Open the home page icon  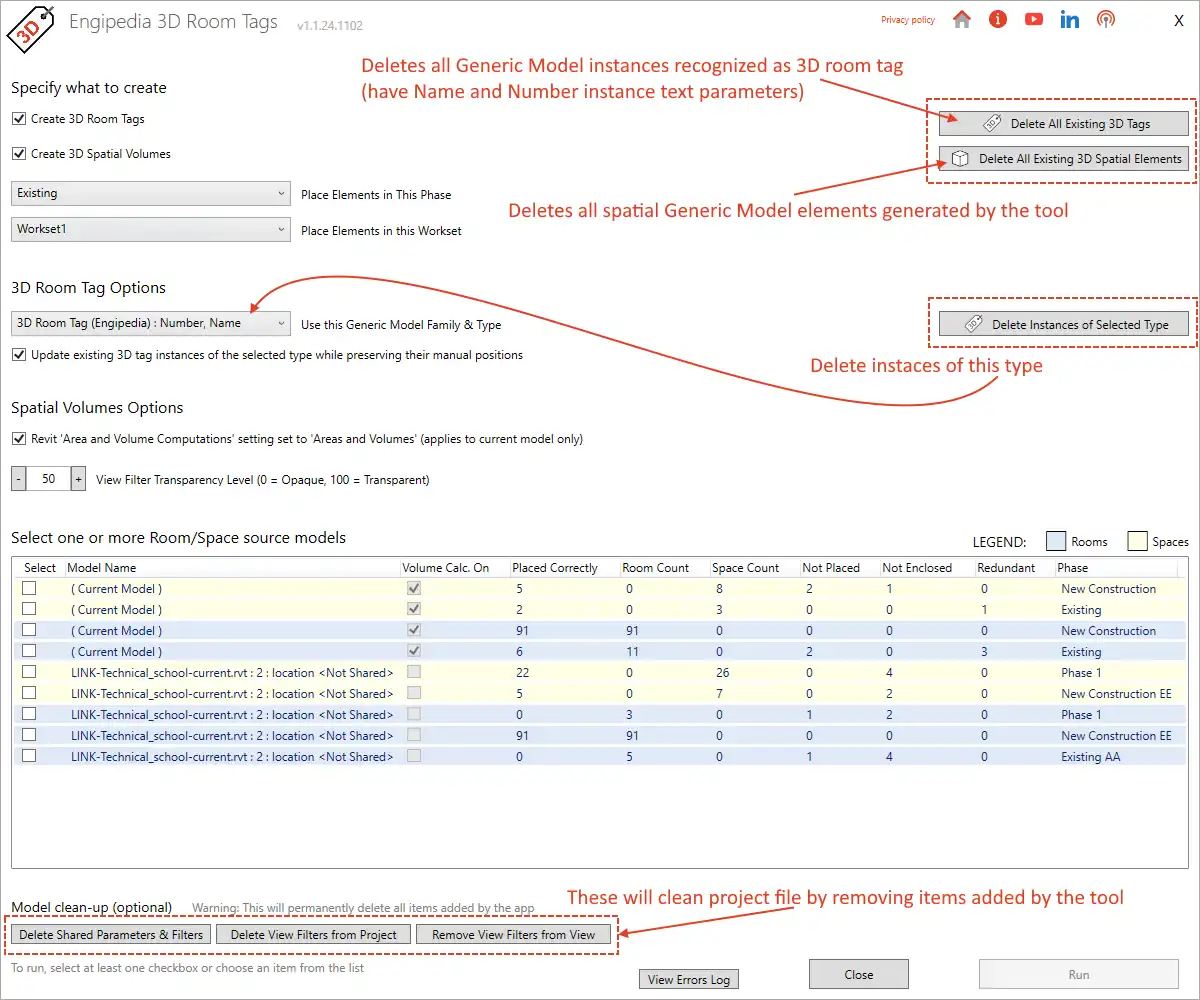pyautogui.click(x=962, y=20)
